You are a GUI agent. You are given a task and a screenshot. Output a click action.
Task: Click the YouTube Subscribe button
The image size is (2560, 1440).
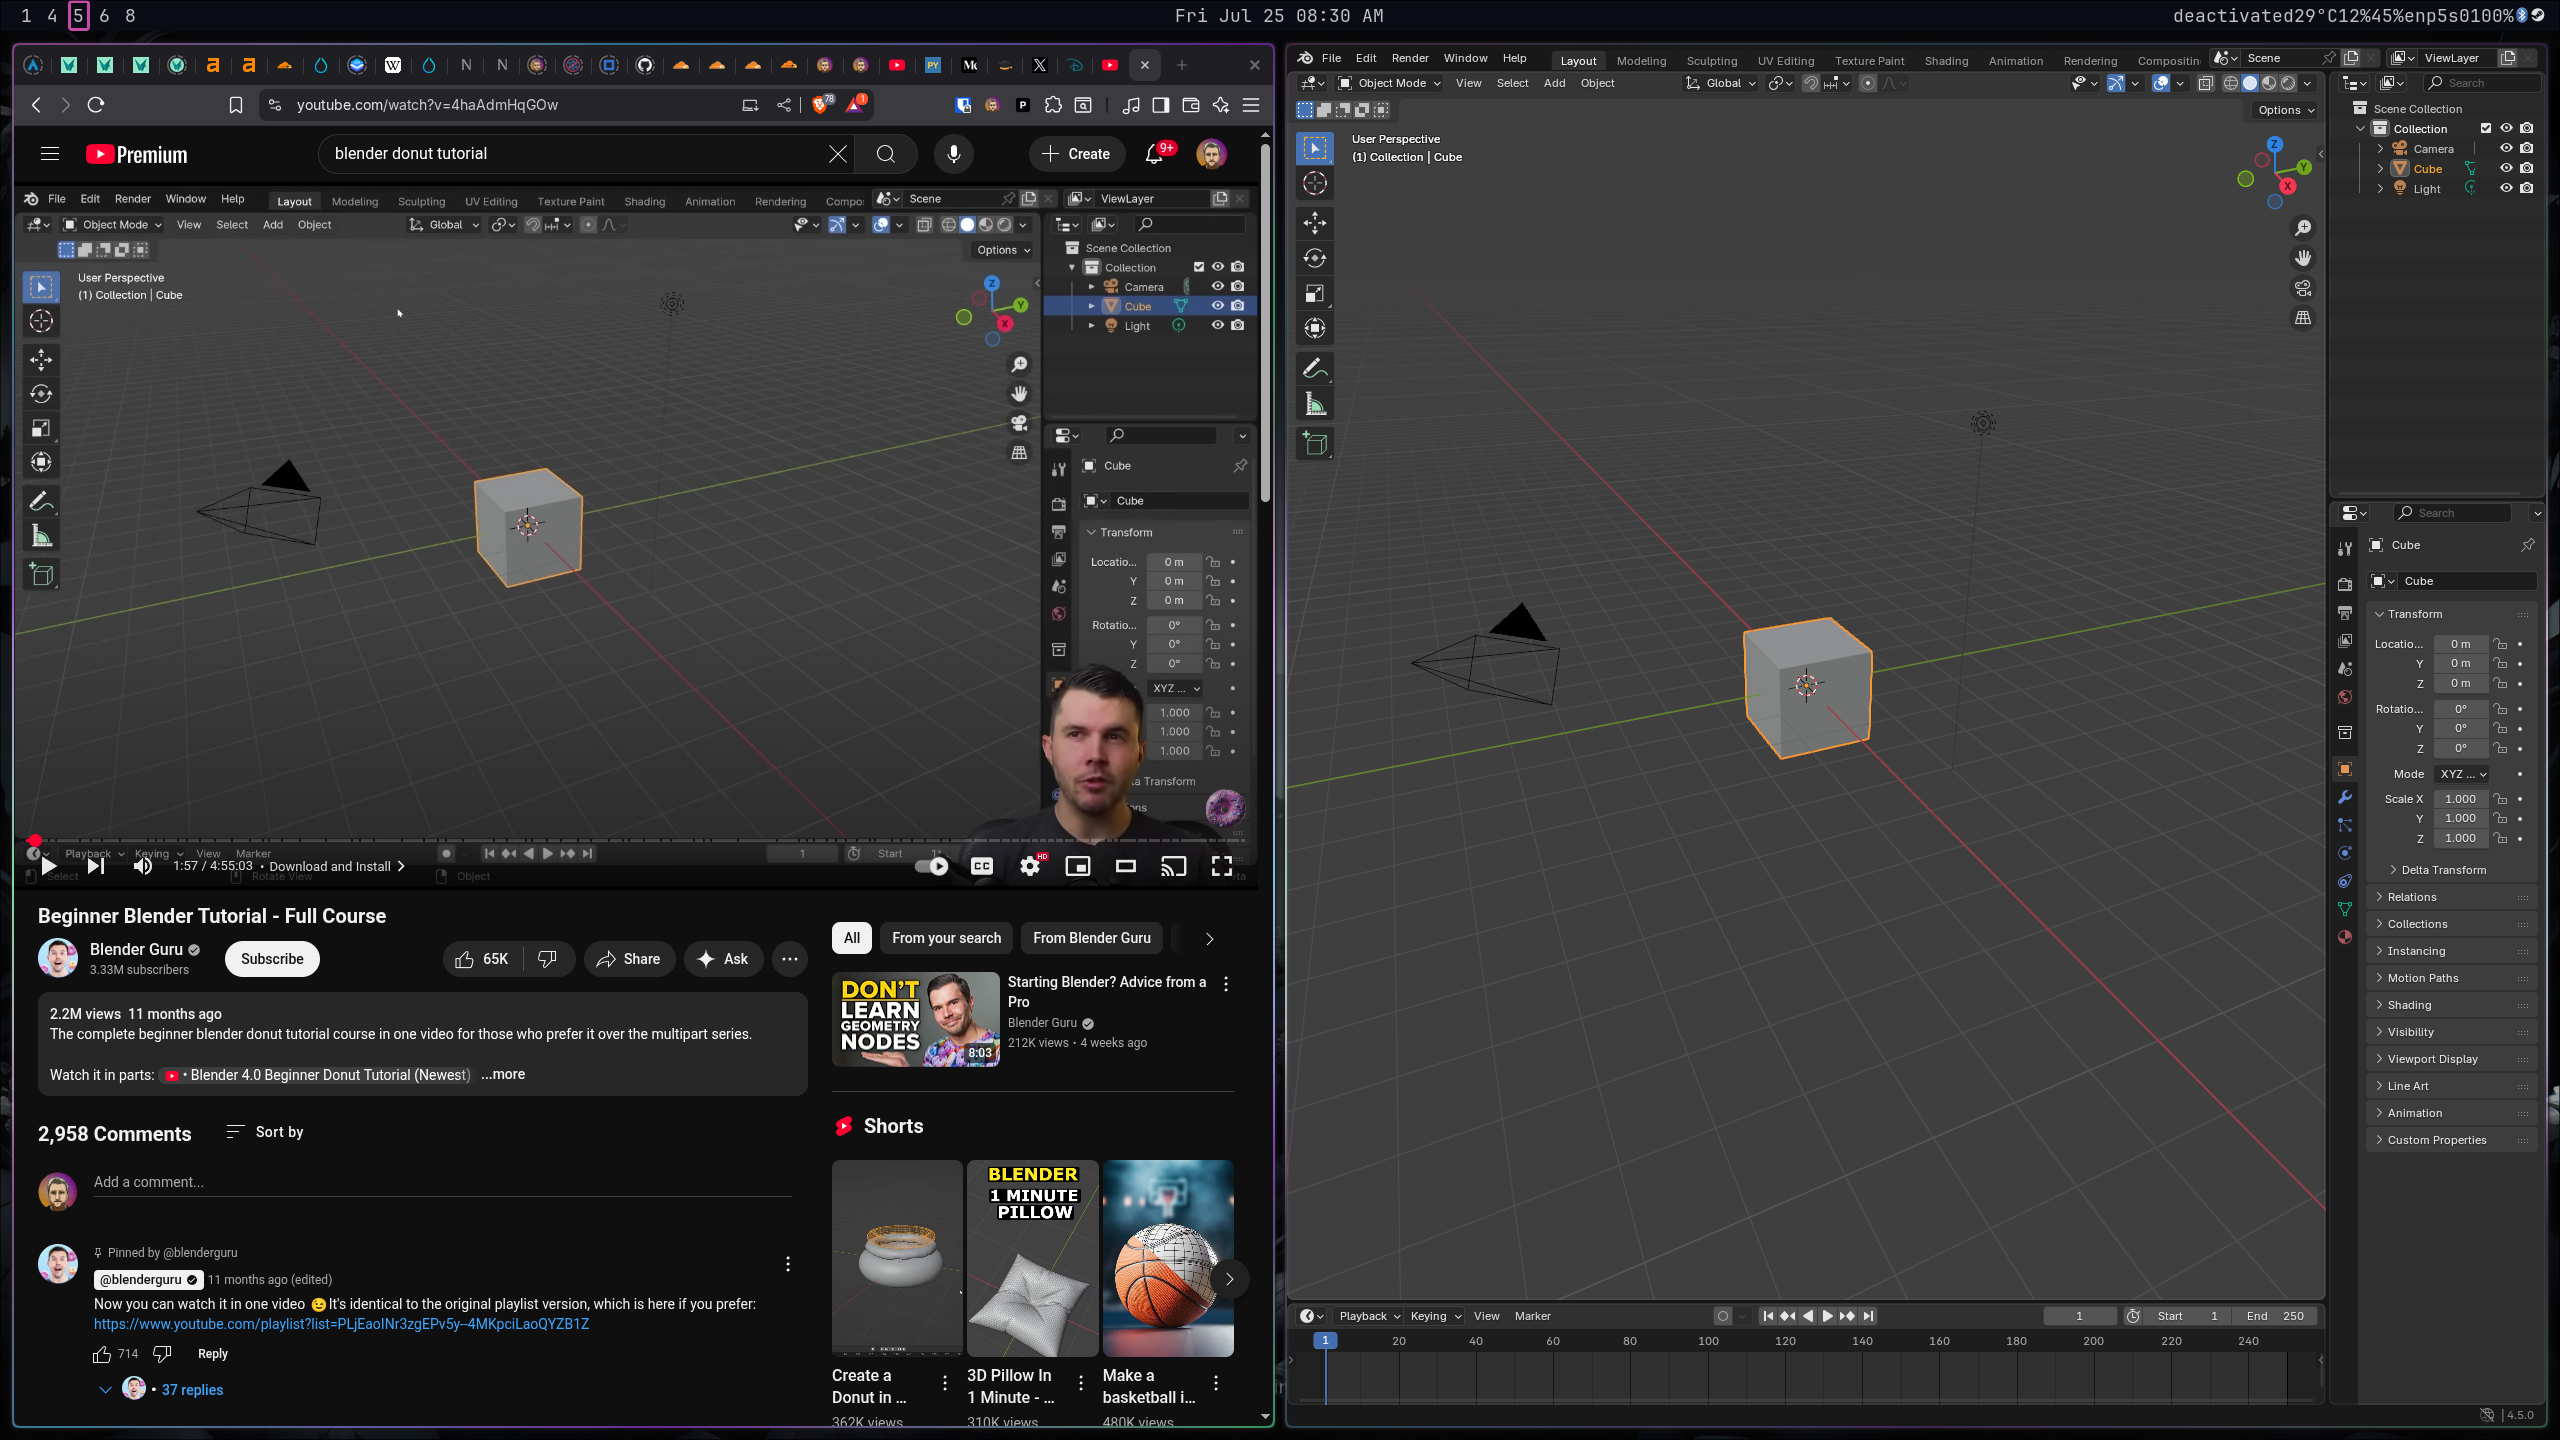[272, 959]
